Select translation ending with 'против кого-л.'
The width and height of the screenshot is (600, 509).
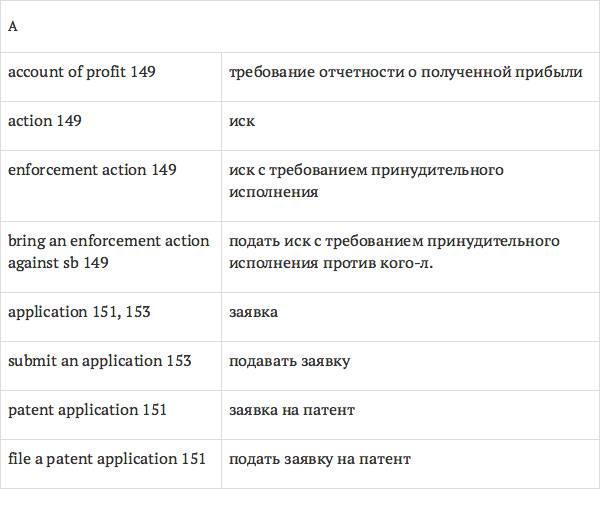(394, 252)
